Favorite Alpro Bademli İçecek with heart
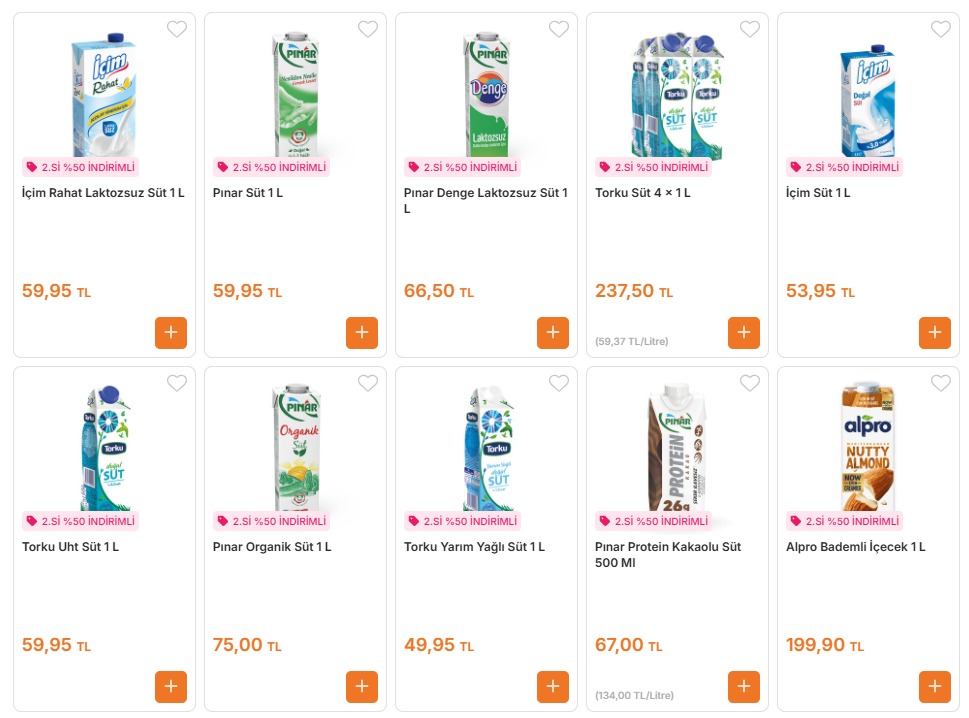969x718 pixels. [x=941, y=383]
